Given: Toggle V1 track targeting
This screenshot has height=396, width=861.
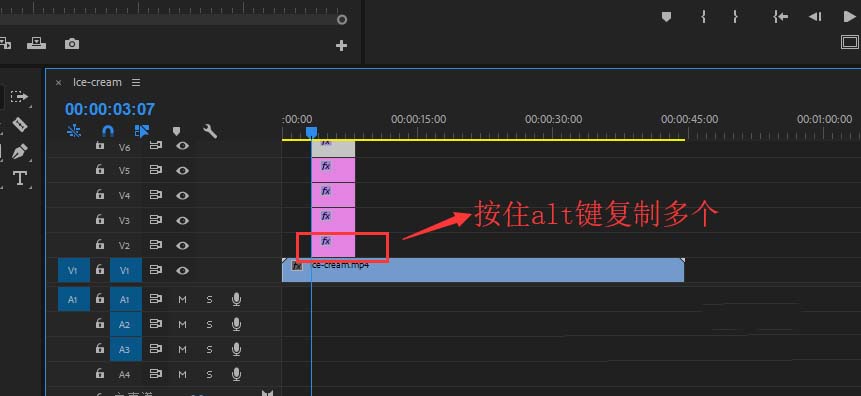Looking at the screenshot, I should coord(125,270).
